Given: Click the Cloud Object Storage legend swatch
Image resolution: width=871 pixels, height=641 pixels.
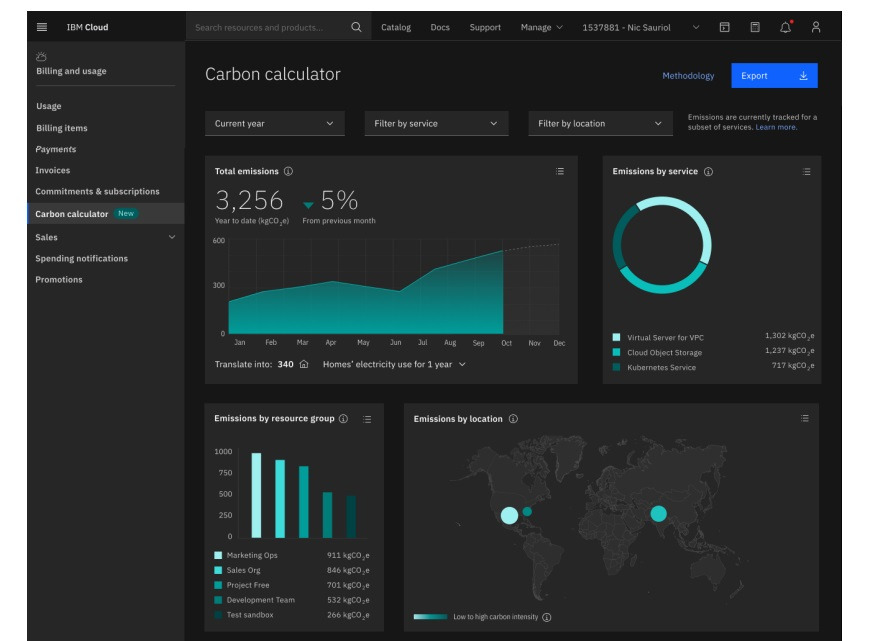Looking at the screenshot, I should (616, 352).
